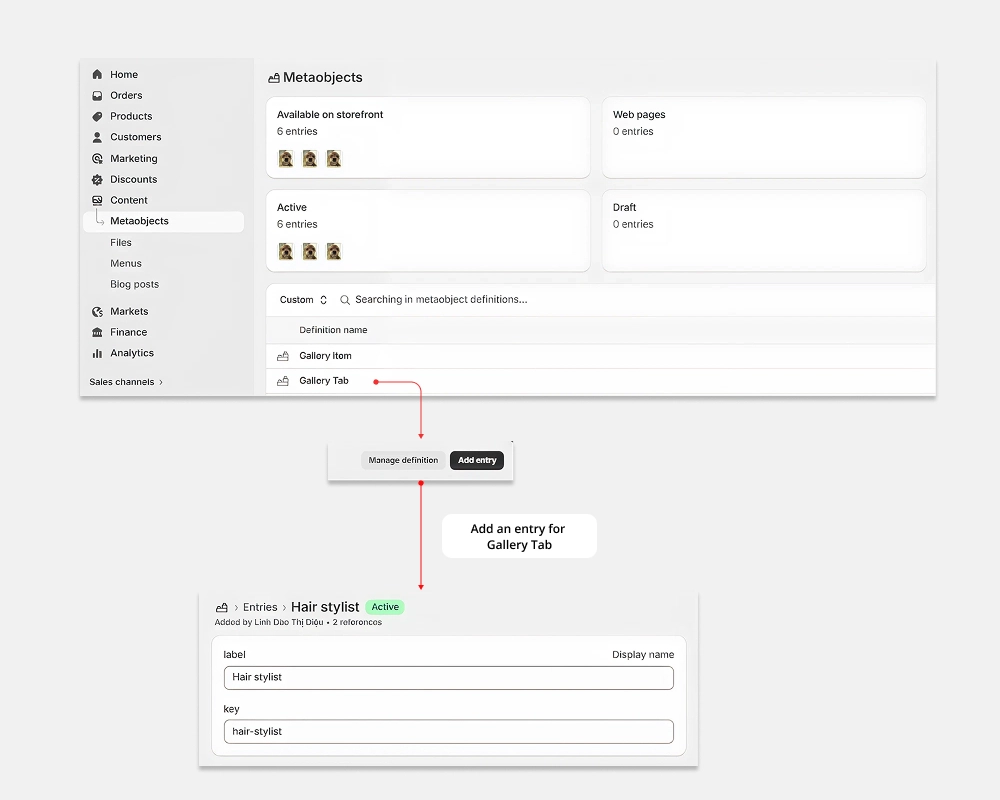Click first thumbnail in Available on storefront
The height and width of the screenshot is (800, 1000).
tap(286, 159)
